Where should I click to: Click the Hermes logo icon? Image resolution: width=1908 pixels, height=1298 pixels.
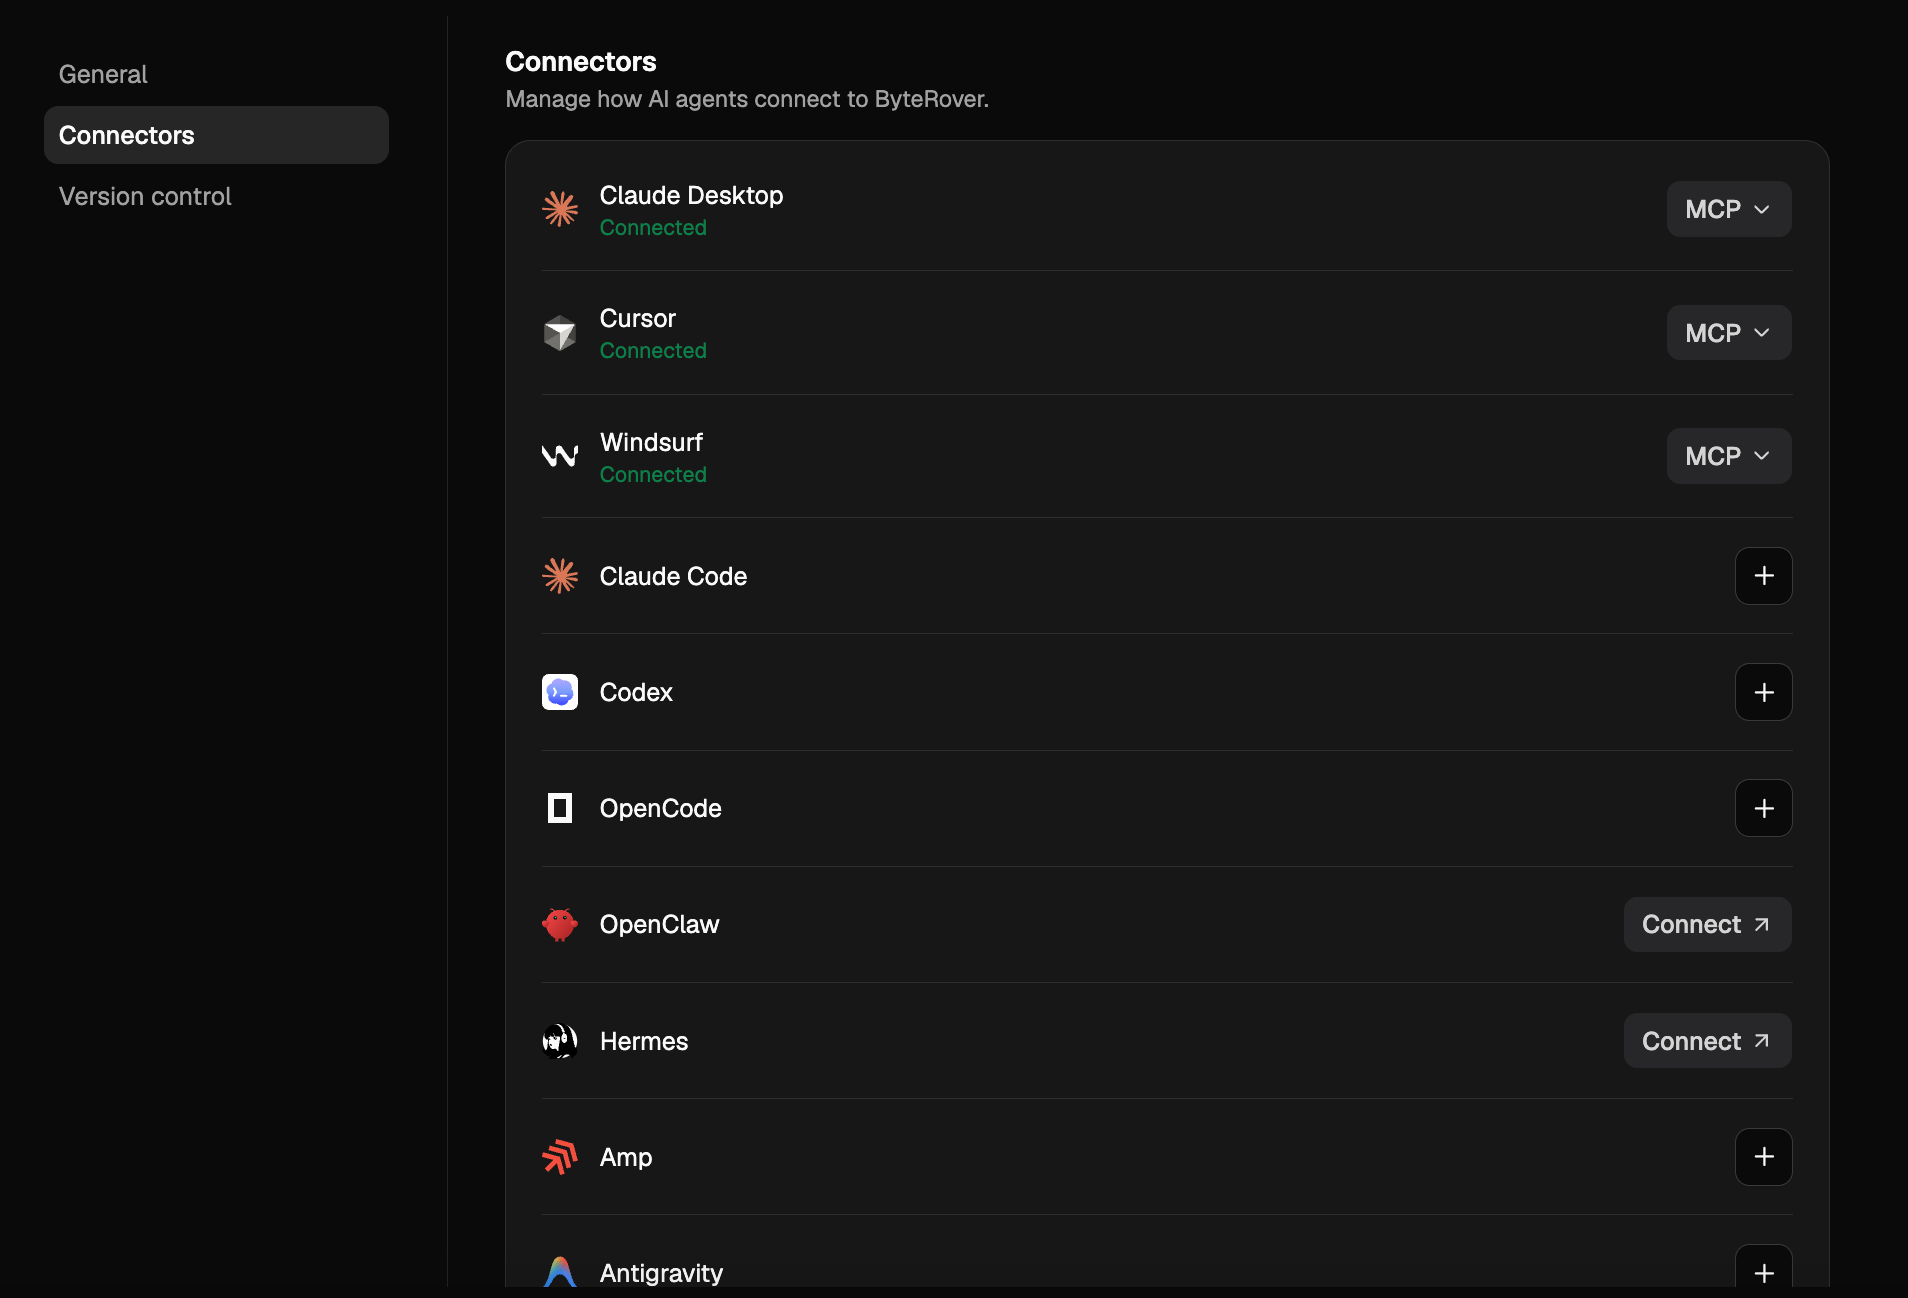pyautogui.click(x=560, y=1041)
